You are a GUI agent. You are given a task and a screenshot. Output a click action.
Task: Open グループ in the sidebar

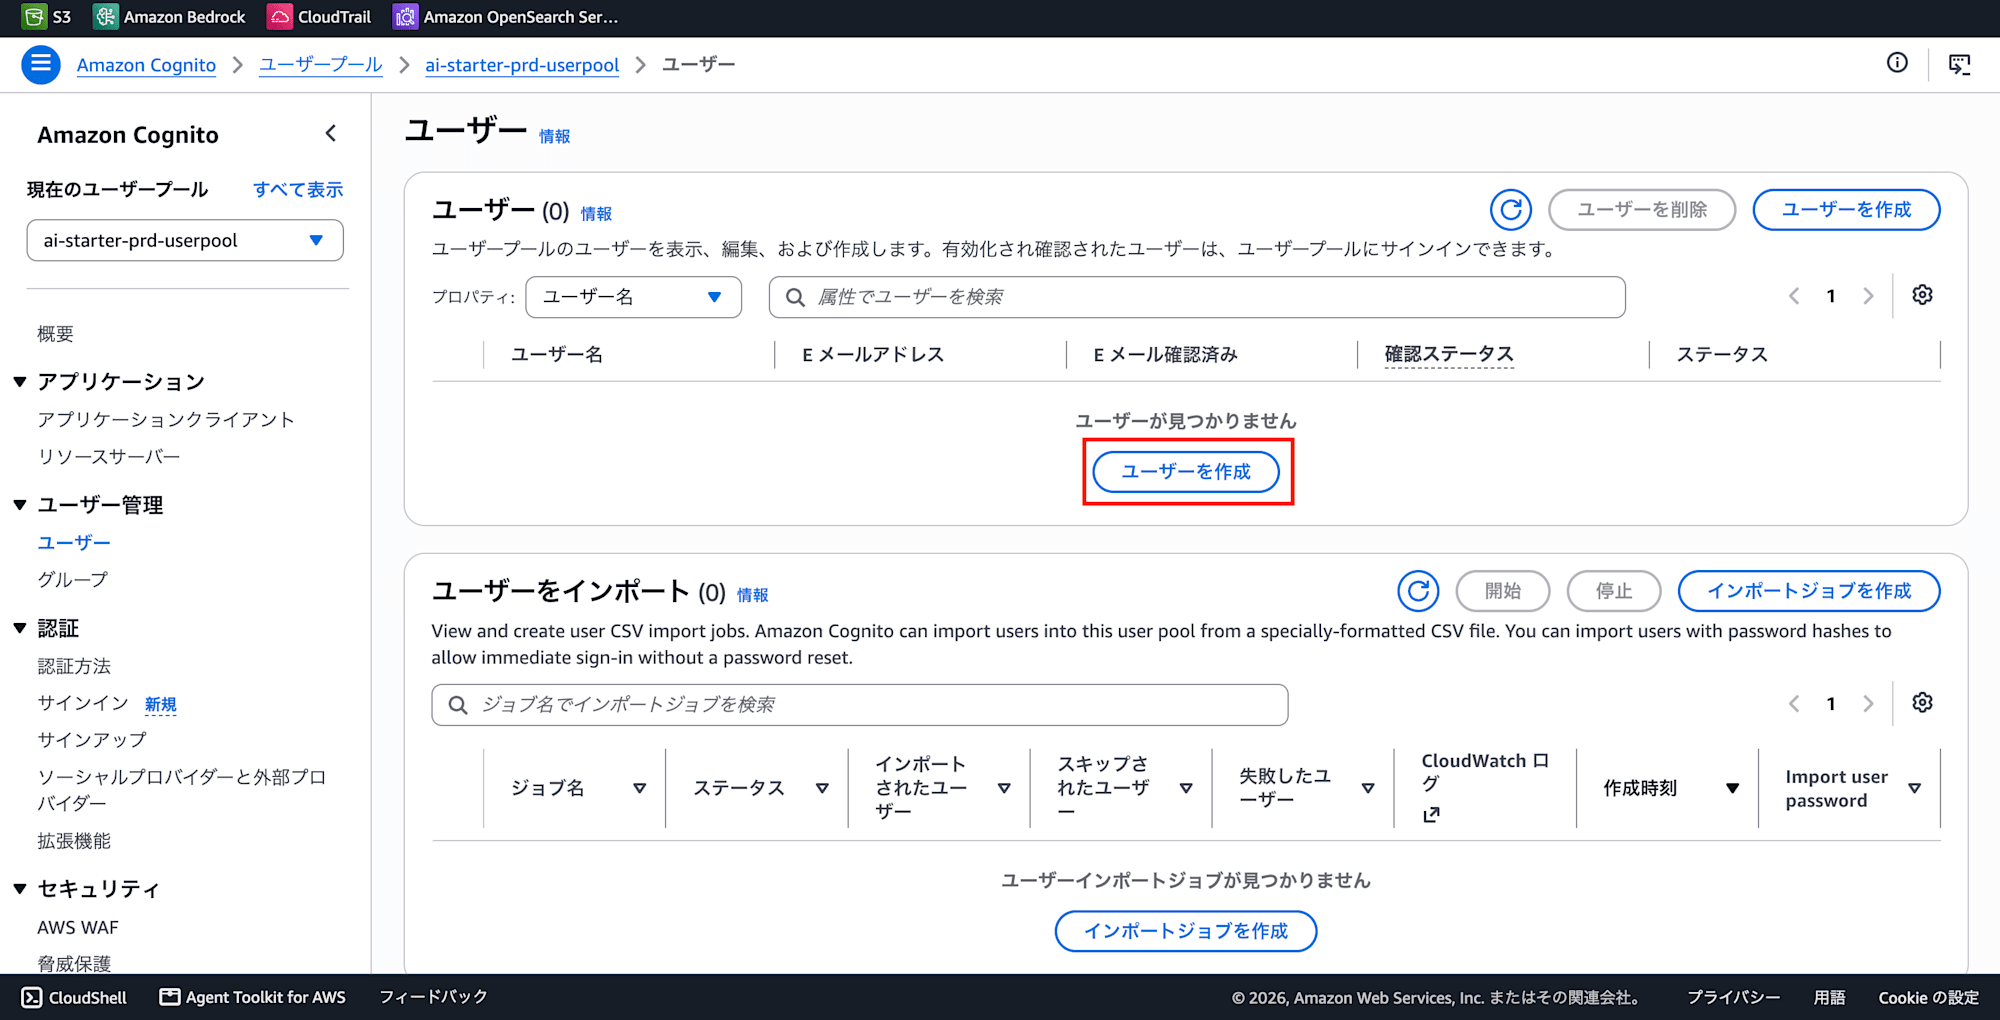coord(73,579)
